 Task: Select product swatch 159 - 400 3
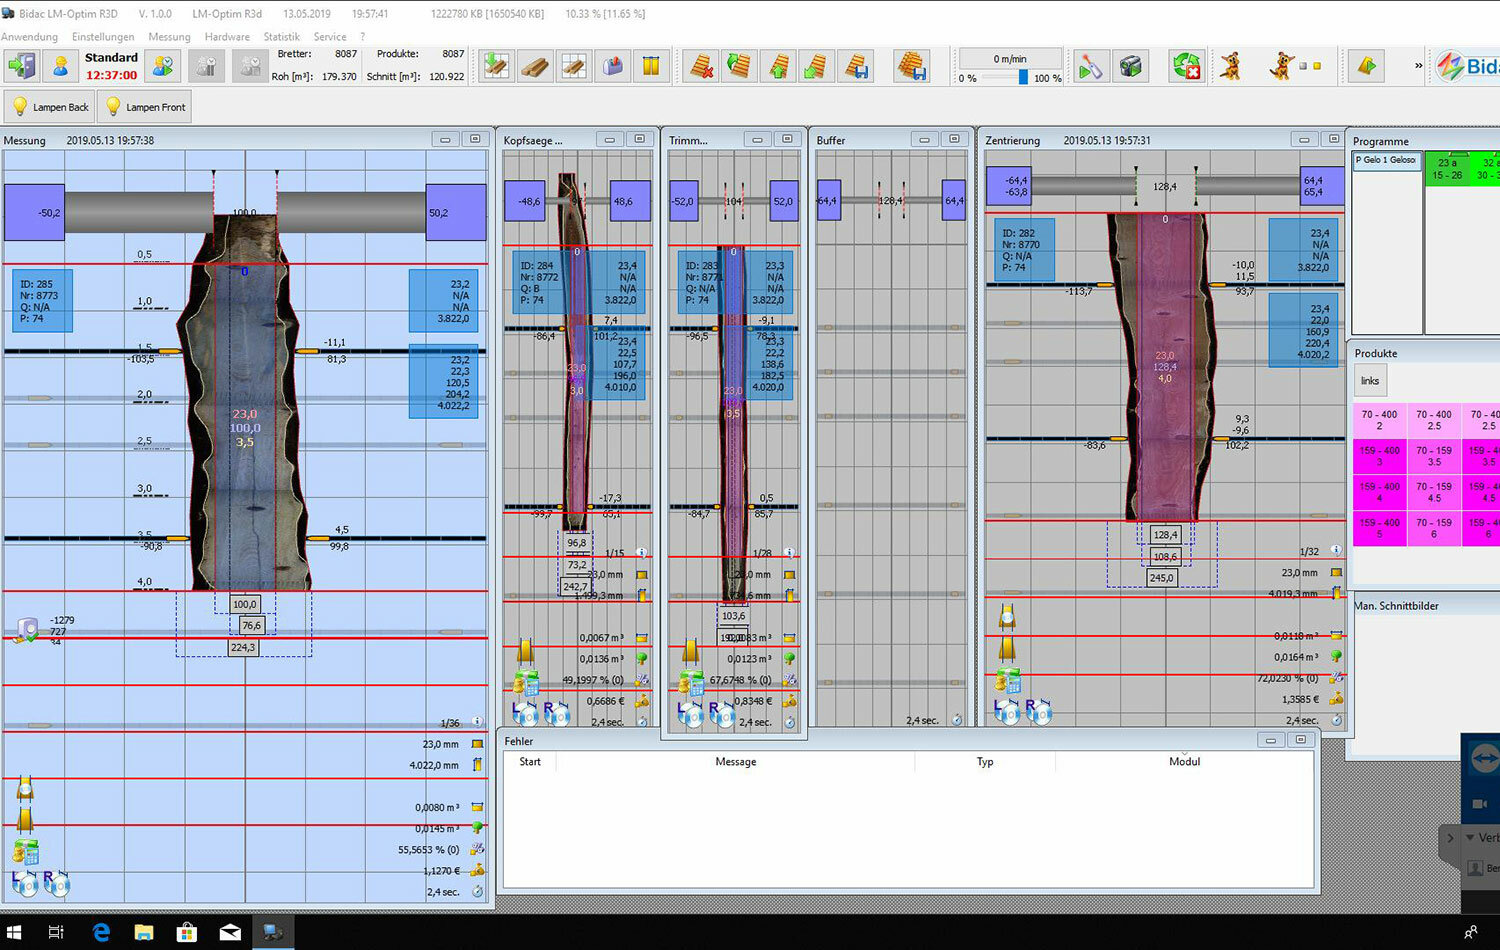[1379, 456]
